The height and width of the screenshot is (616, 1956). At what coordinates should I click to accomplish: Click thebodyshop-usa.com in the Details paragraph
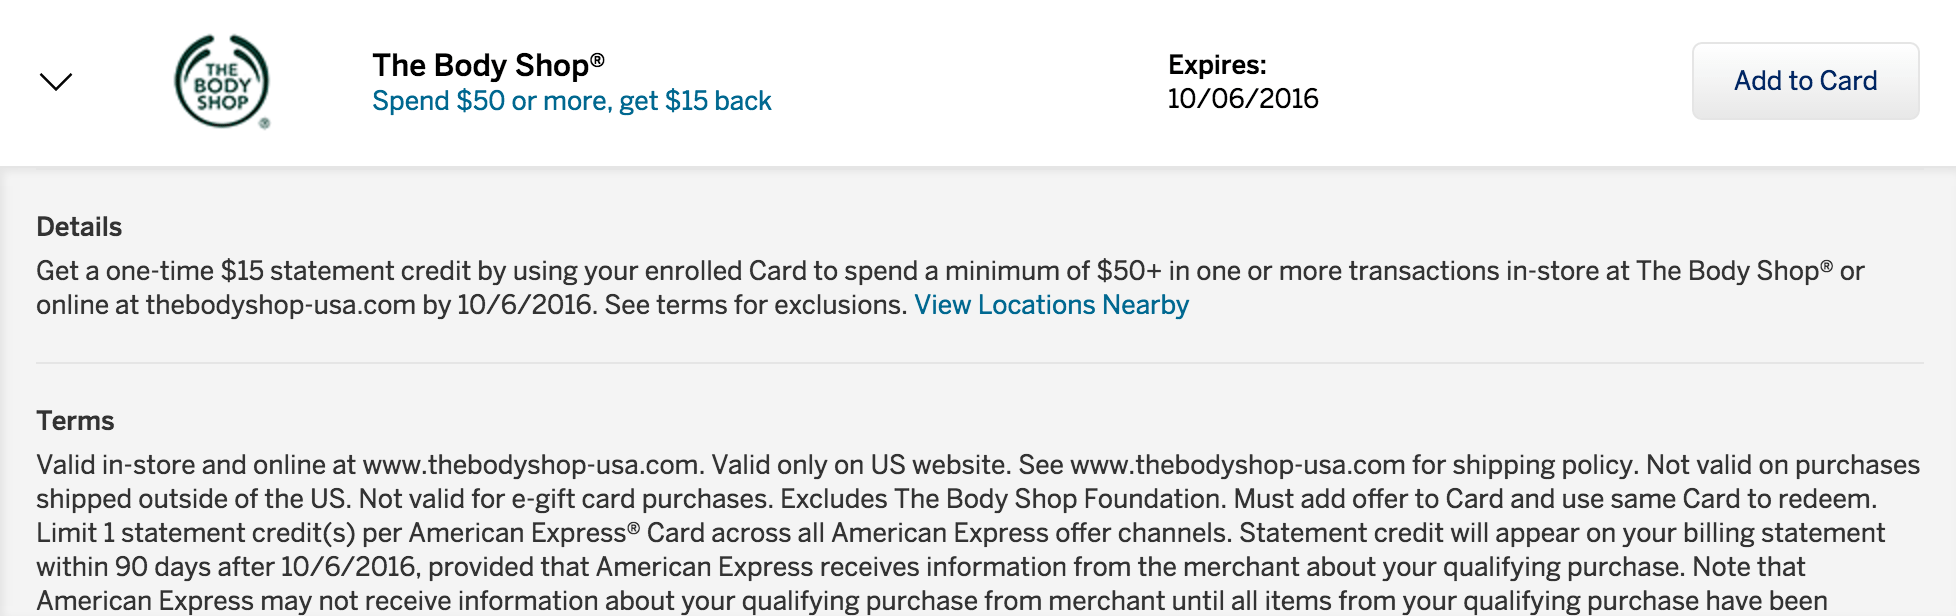coord(280,305)
